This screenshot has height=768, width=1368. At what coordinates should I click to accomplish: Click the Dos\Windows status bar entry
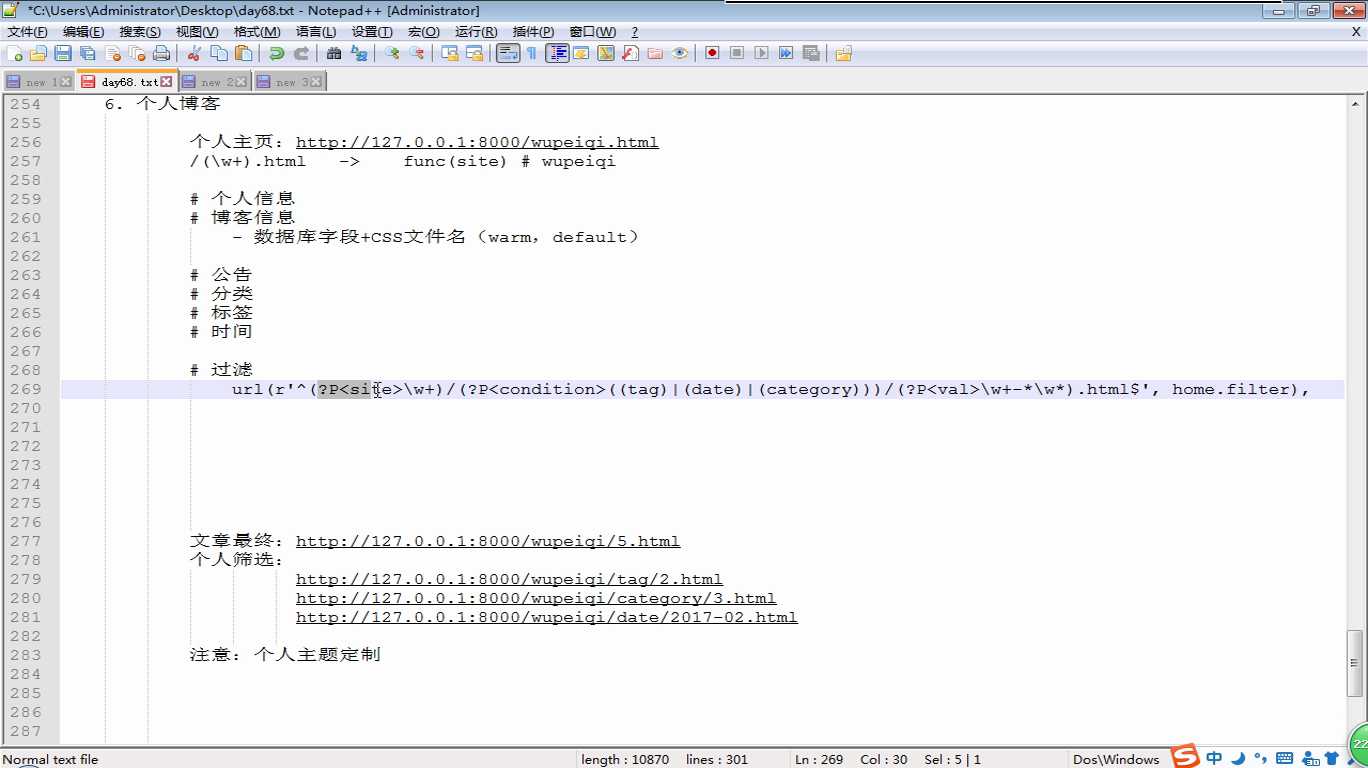click(x=1115, y=759)
